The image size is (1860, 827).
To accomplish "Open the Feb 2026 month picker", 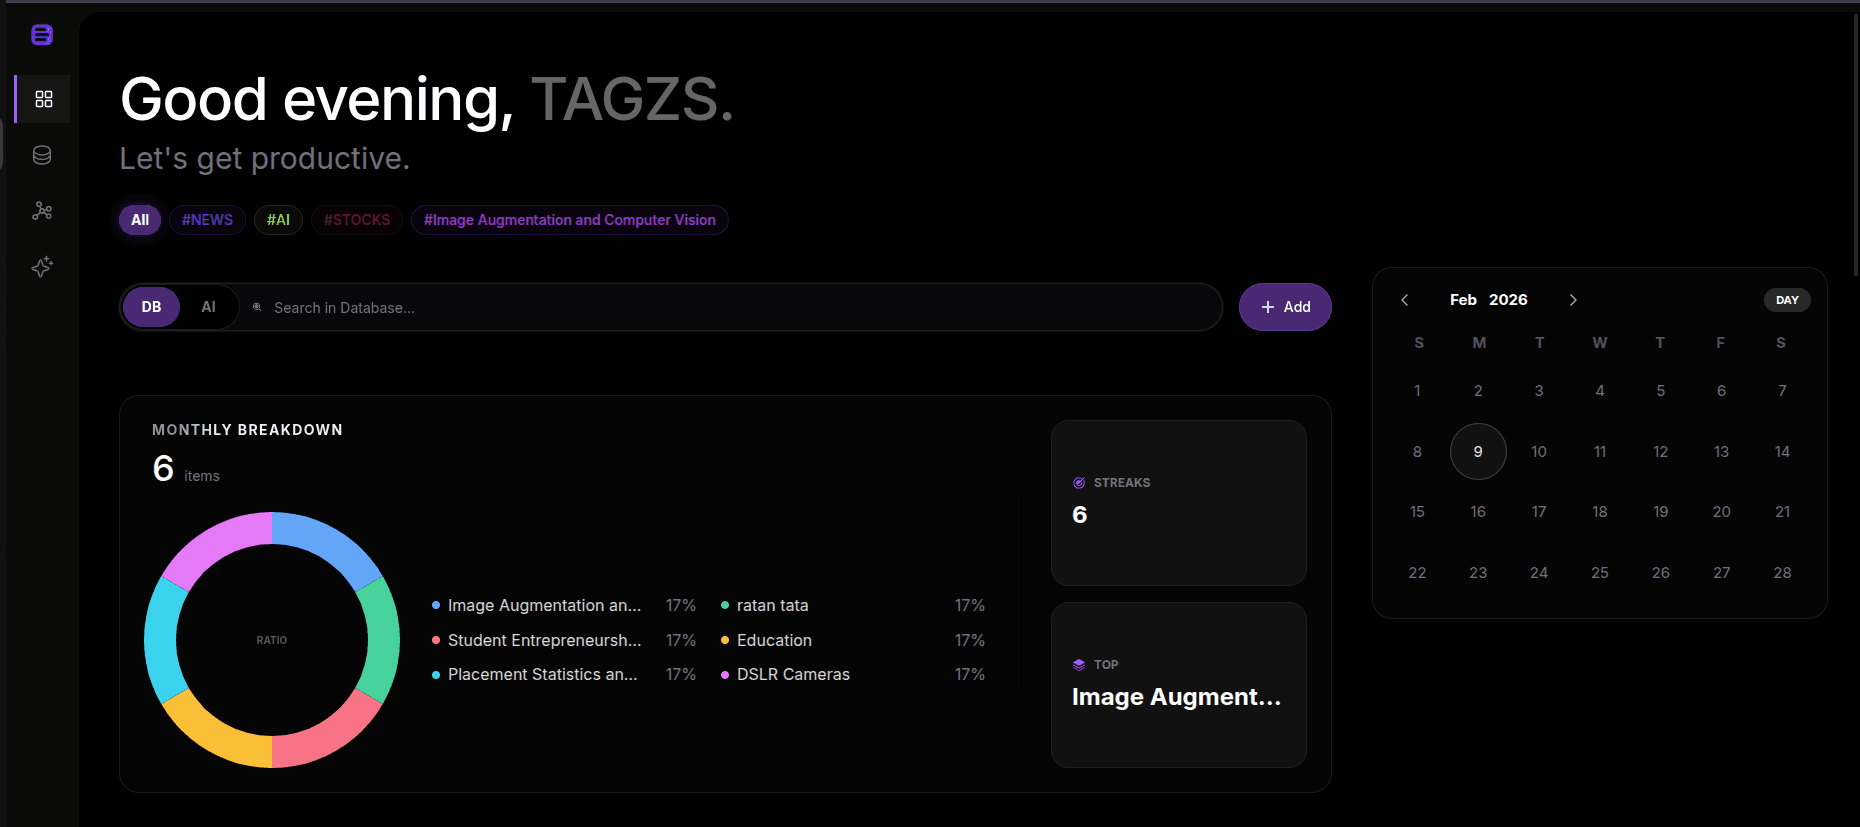I will click(x=1488, y=300).
